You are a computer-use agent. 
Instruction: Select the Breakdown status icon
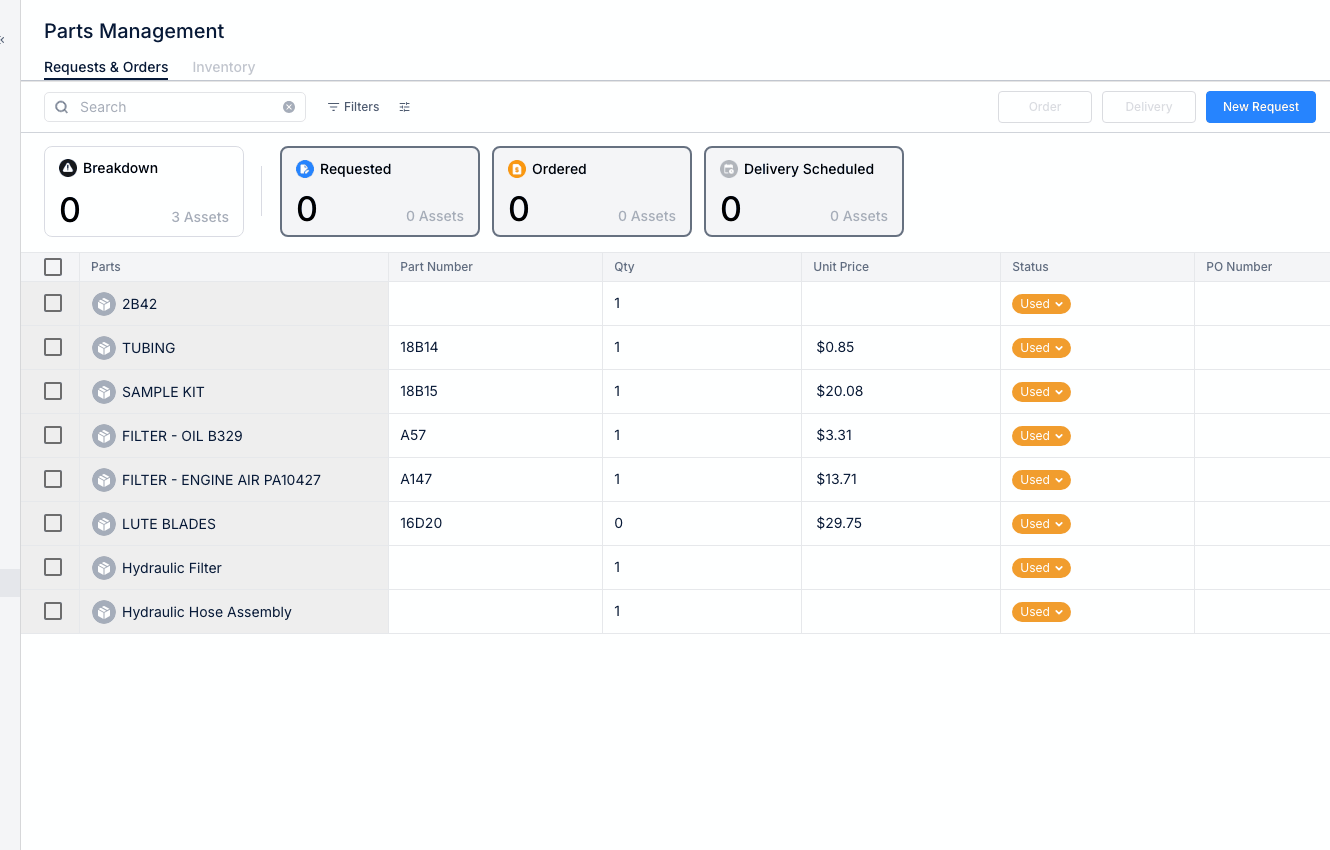click(x=68, y=168)
